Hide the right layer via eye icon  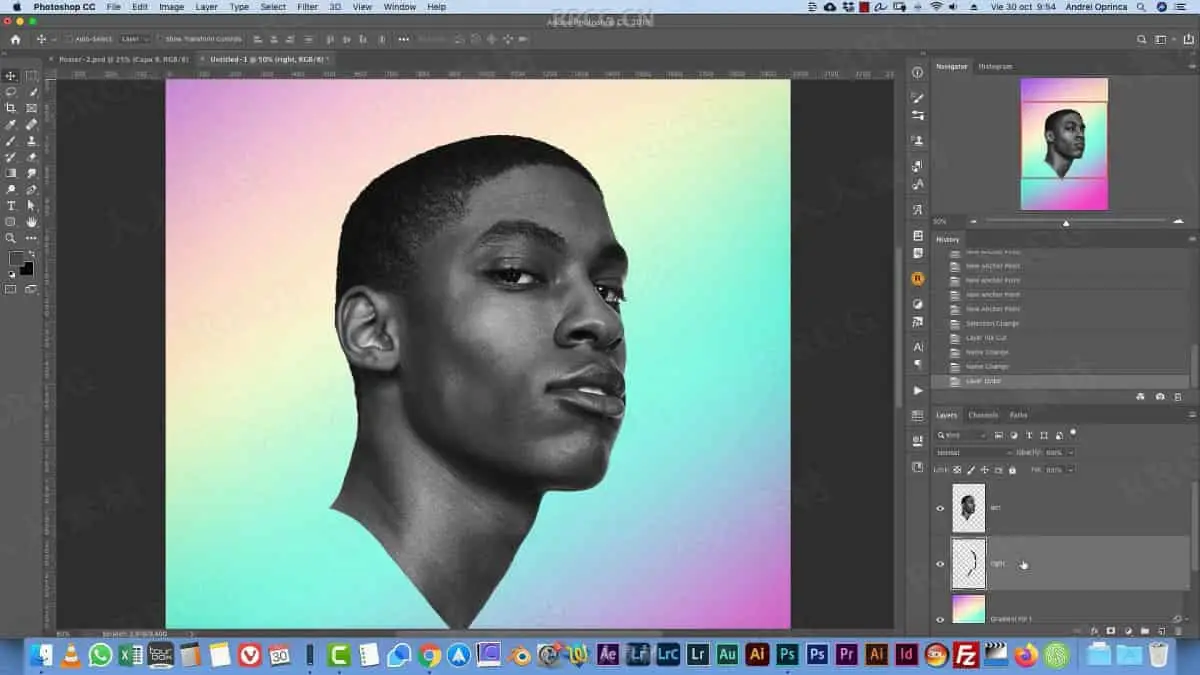[940, 564]
